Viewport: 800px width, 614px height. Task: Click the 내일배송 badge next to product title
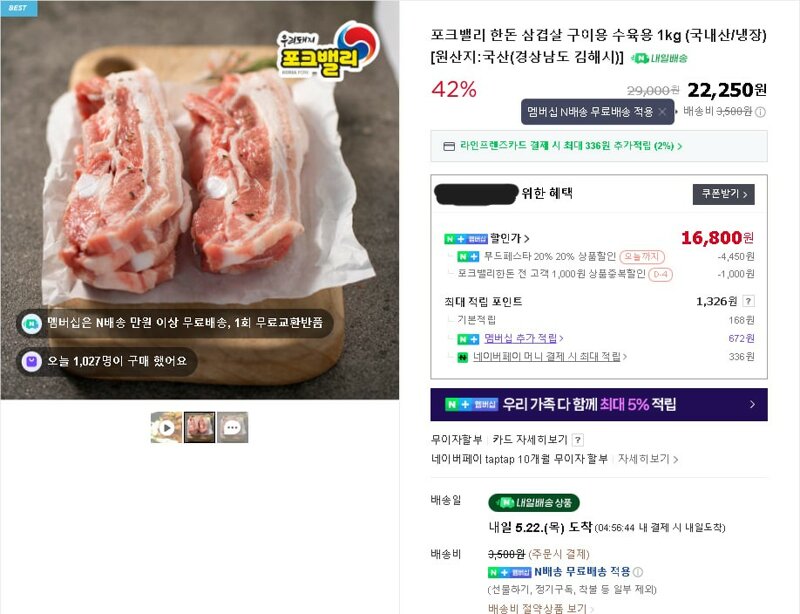[x=659, y=58]
